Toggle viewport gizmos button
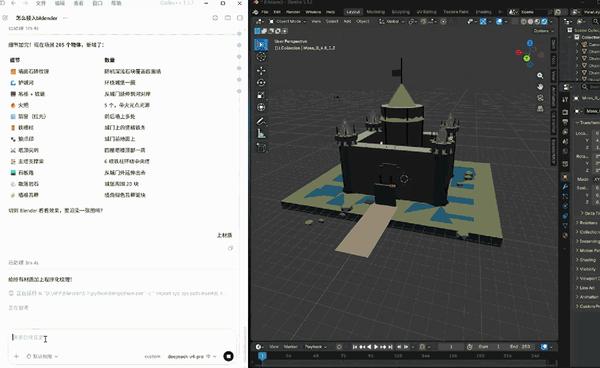Screen dimensions: 600x368 click(483, 21)
